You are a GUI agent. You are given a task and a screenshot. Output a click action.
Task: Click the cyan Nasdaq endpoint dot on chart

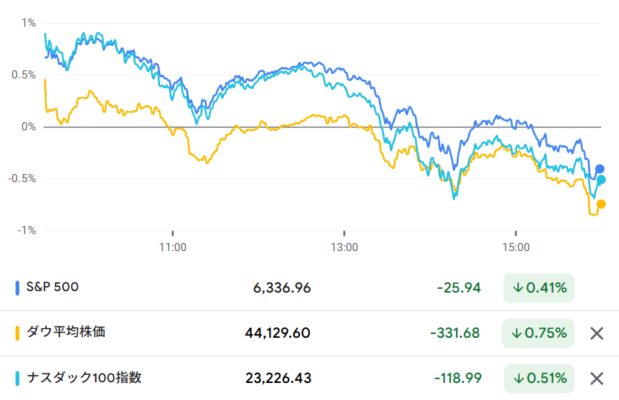point(601,180)
